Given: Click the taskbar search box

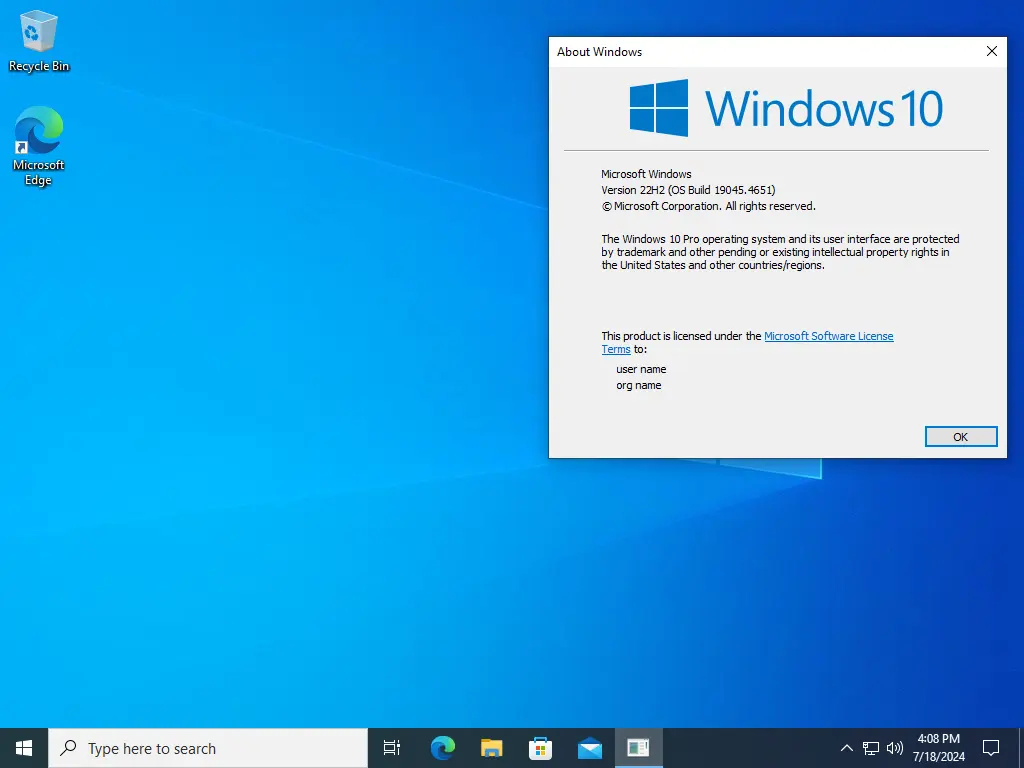Looking at the screenshot, I should tap(208, 748).
